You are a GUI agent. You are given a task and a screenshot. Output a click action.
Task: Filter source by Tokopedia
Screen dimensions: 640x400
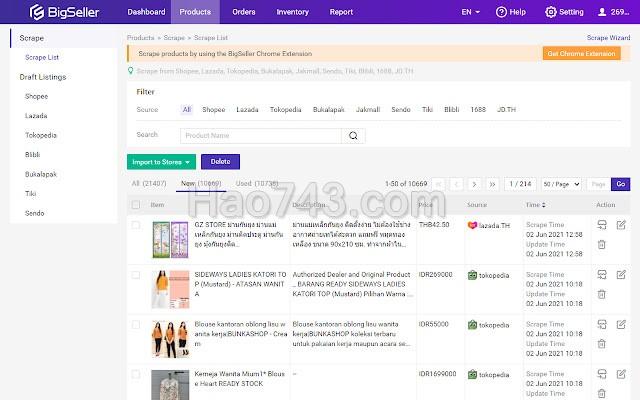pos(285,109)
